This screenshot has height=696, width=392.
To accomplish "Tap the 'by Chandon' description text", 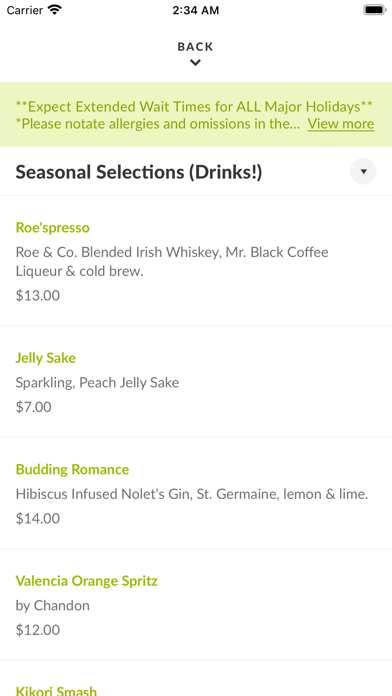I will pyautogui.click(x=52, y=606).
